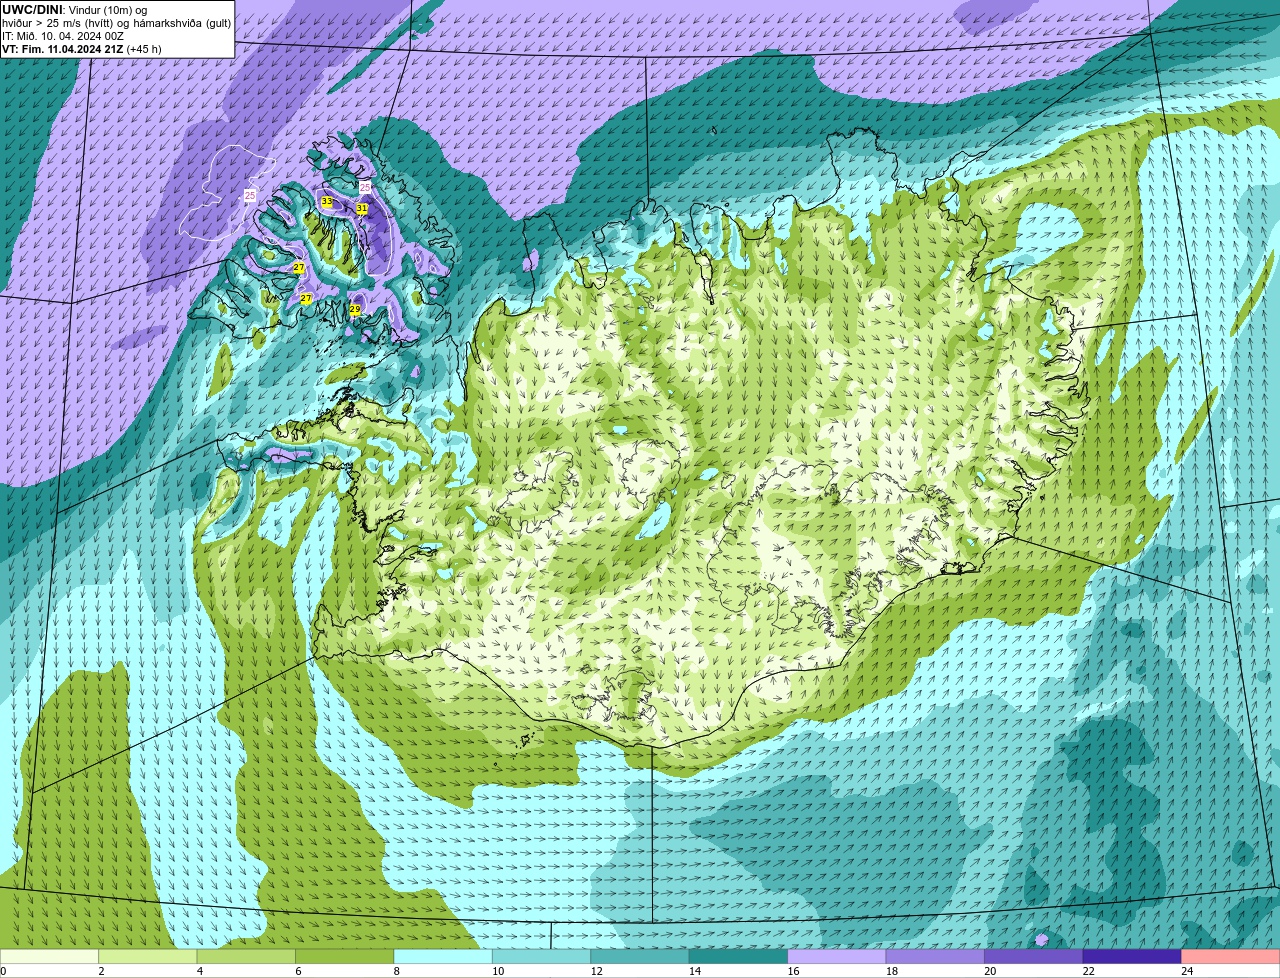Click the yellow 31 gust label
The width and height of the screenshot is (1280, 978).
point(362,208)
